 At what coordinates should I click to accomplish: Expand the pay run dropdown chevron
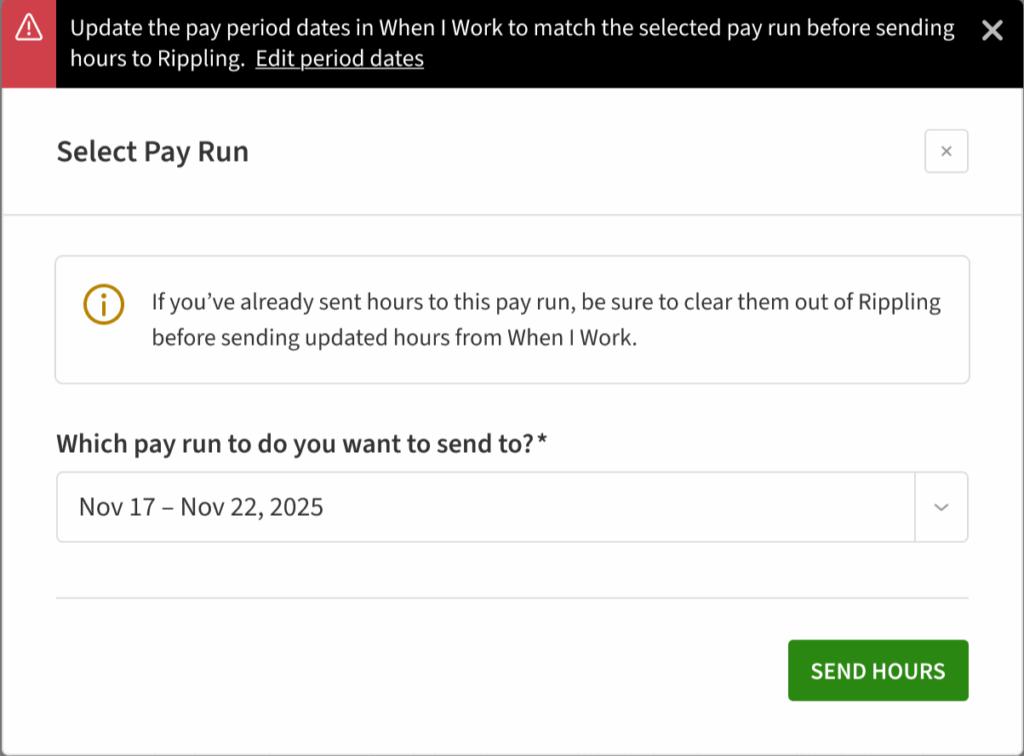[x=941, y=507]
